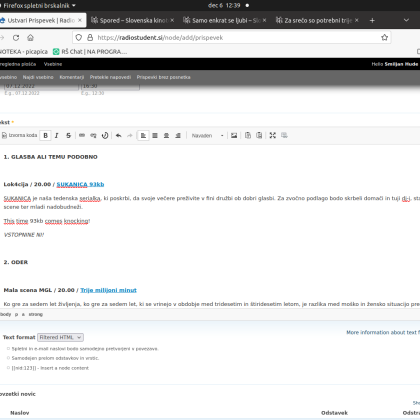The height and width of the screenshot is (420, 420).
Task: Toggle left alignment button
Action: click(x=143, y=135)
